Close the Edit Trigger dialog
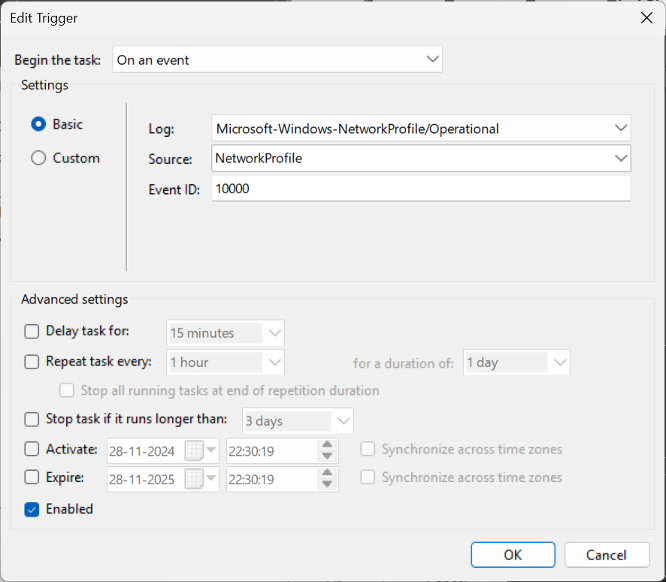 point(646,18)
